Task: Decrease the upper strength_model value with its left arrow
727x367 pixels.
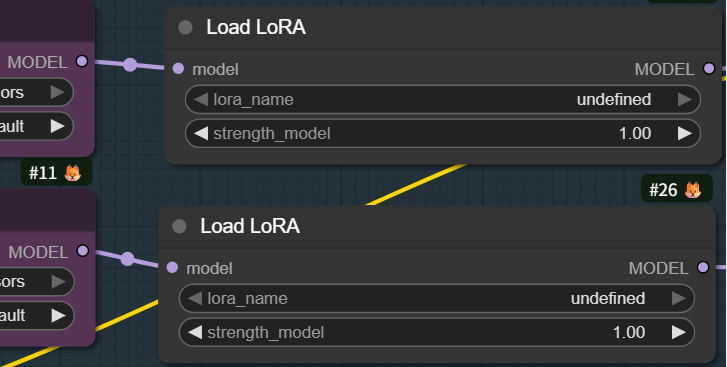Action: click(201, 133)
